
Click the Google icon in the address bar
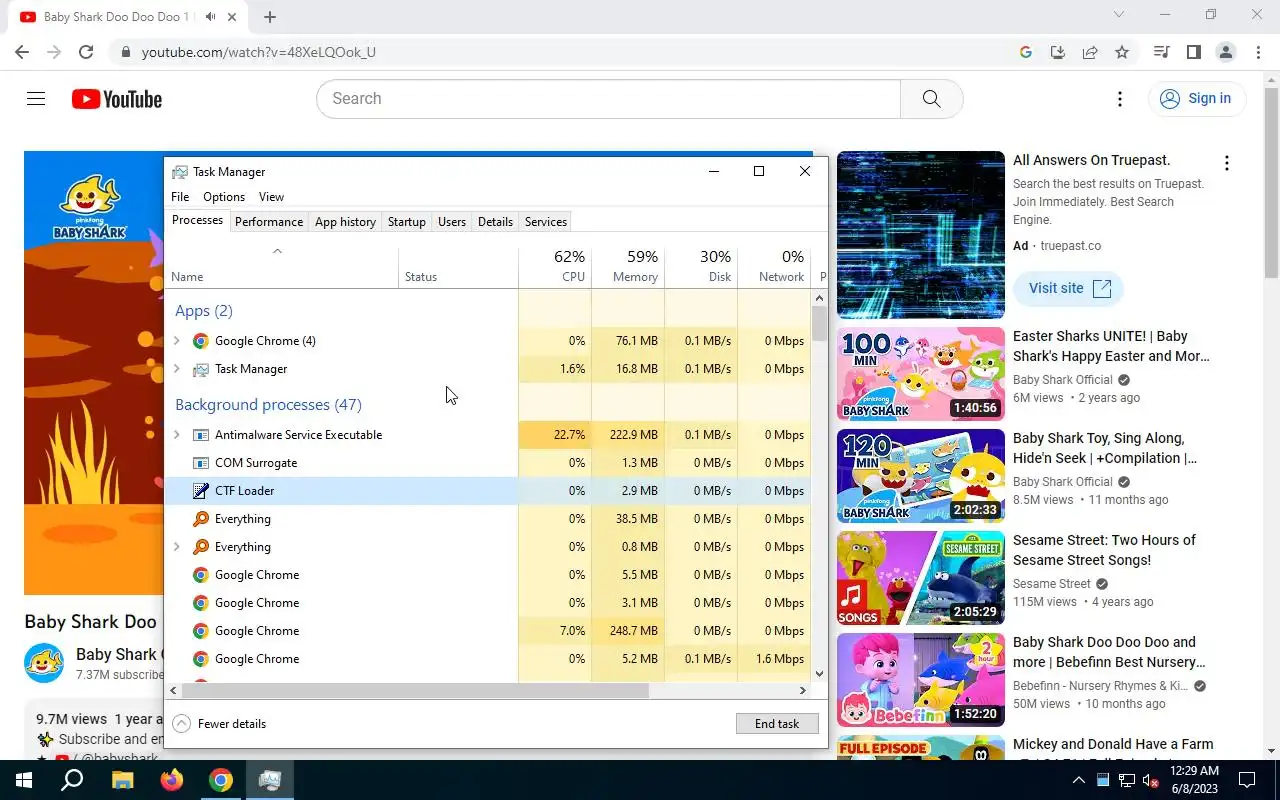(x=1026, y=52)
